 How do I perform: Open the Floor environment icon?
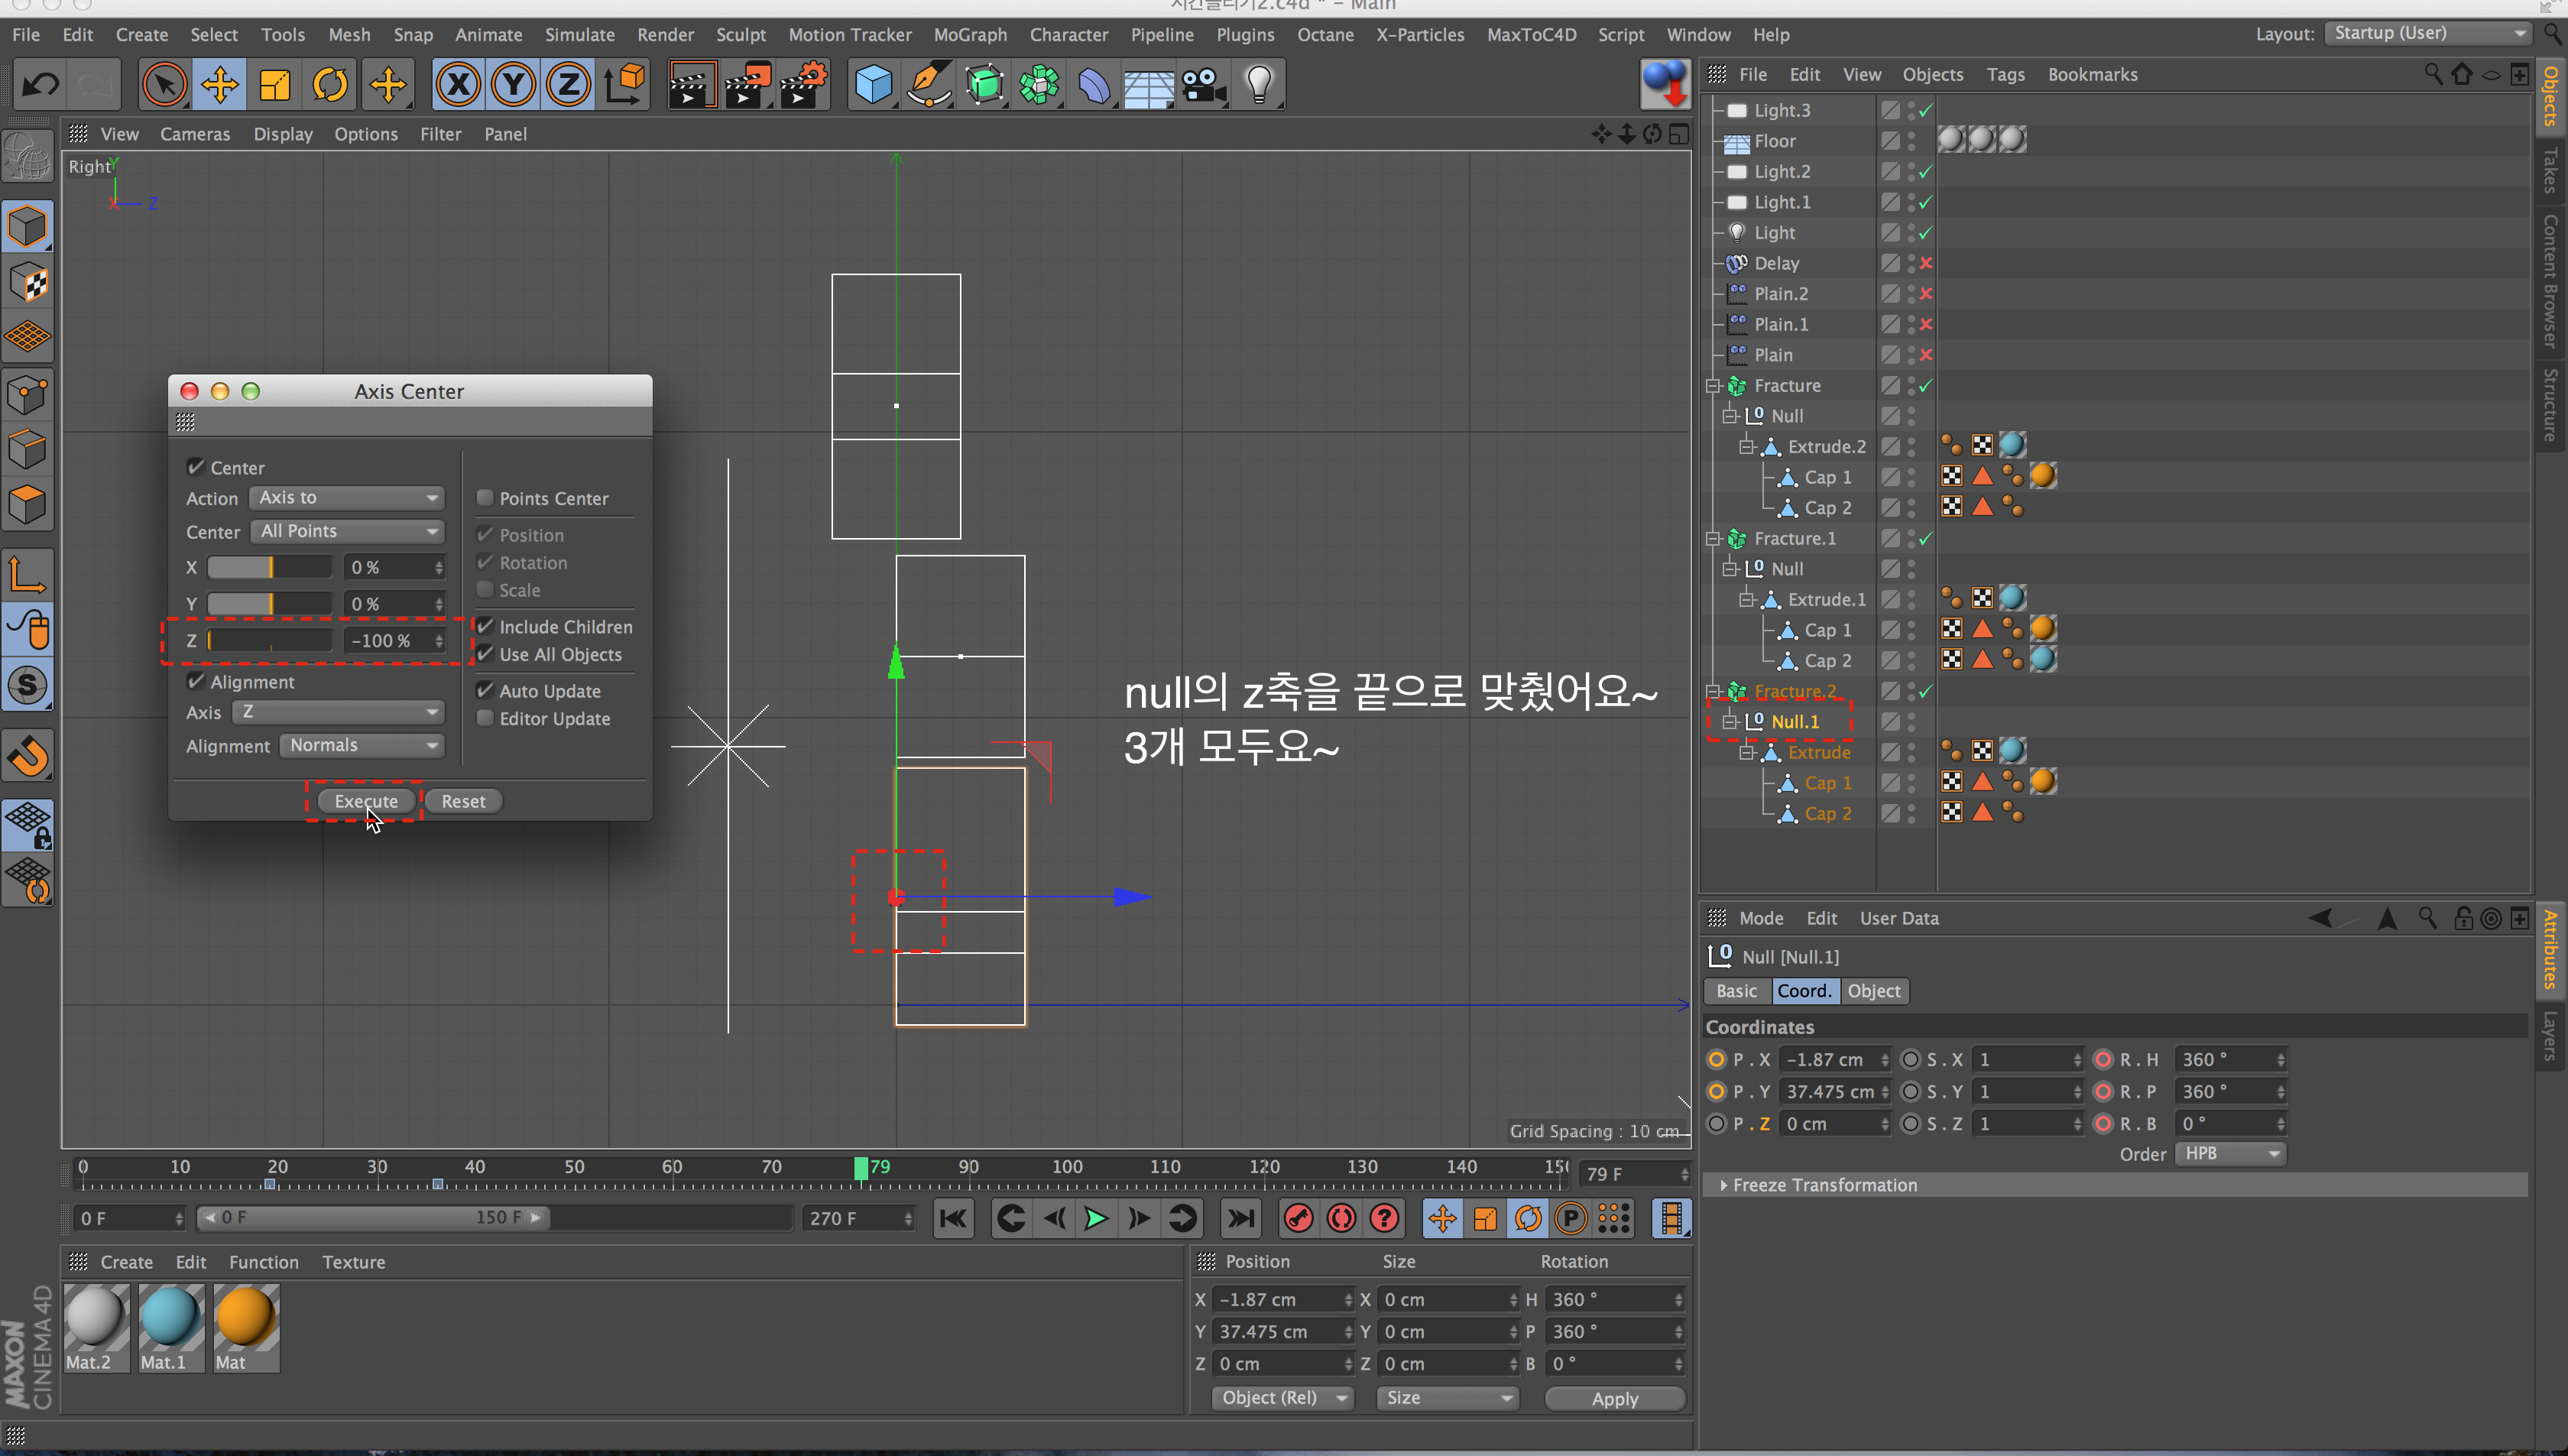1148,85
